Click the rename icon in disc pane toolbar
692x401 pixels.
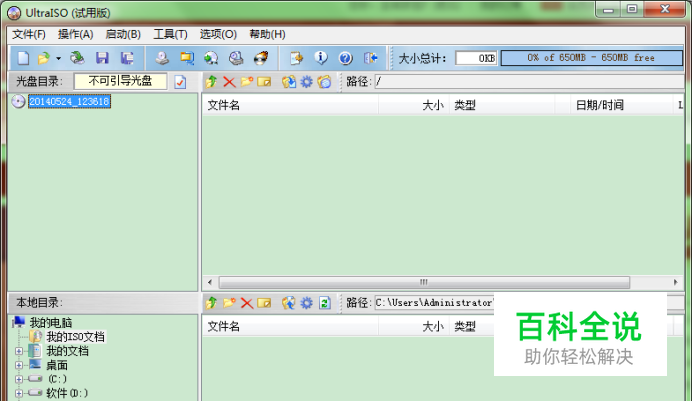(264, 82)
